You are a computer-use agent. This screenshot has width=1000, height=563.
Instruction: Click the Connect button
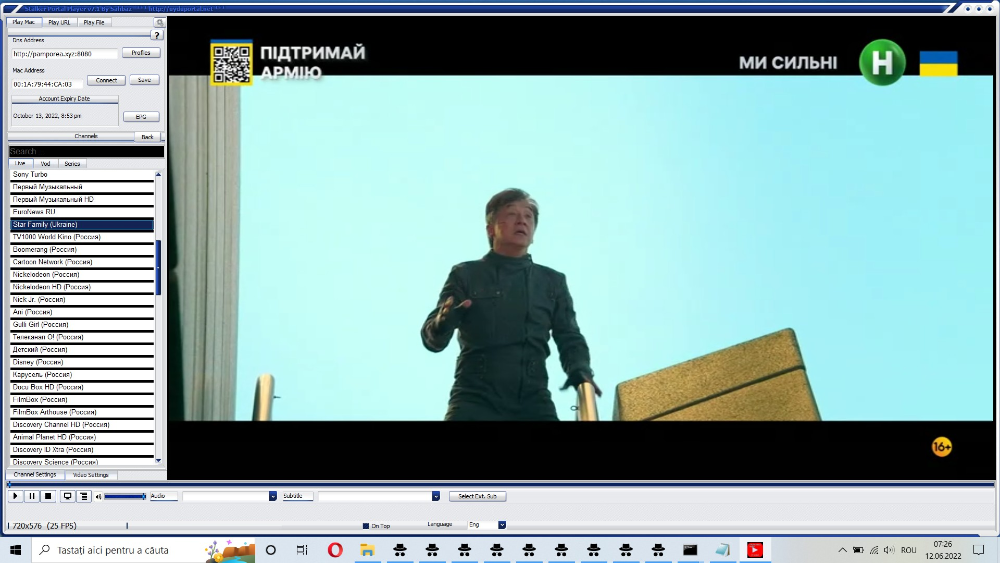pyautogui.click(x=107, y=80)
